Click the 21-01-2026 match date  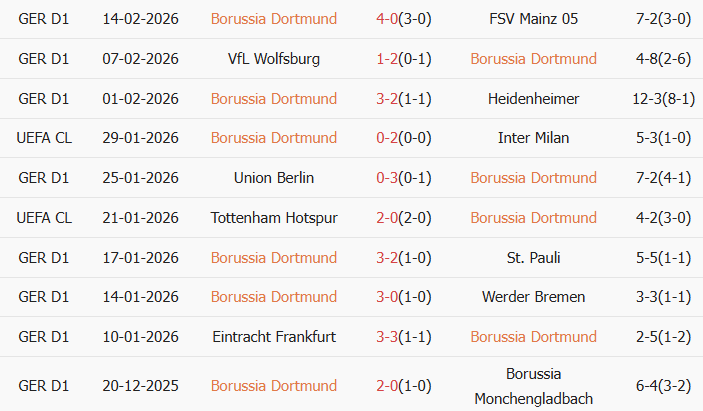click(141, 218)
